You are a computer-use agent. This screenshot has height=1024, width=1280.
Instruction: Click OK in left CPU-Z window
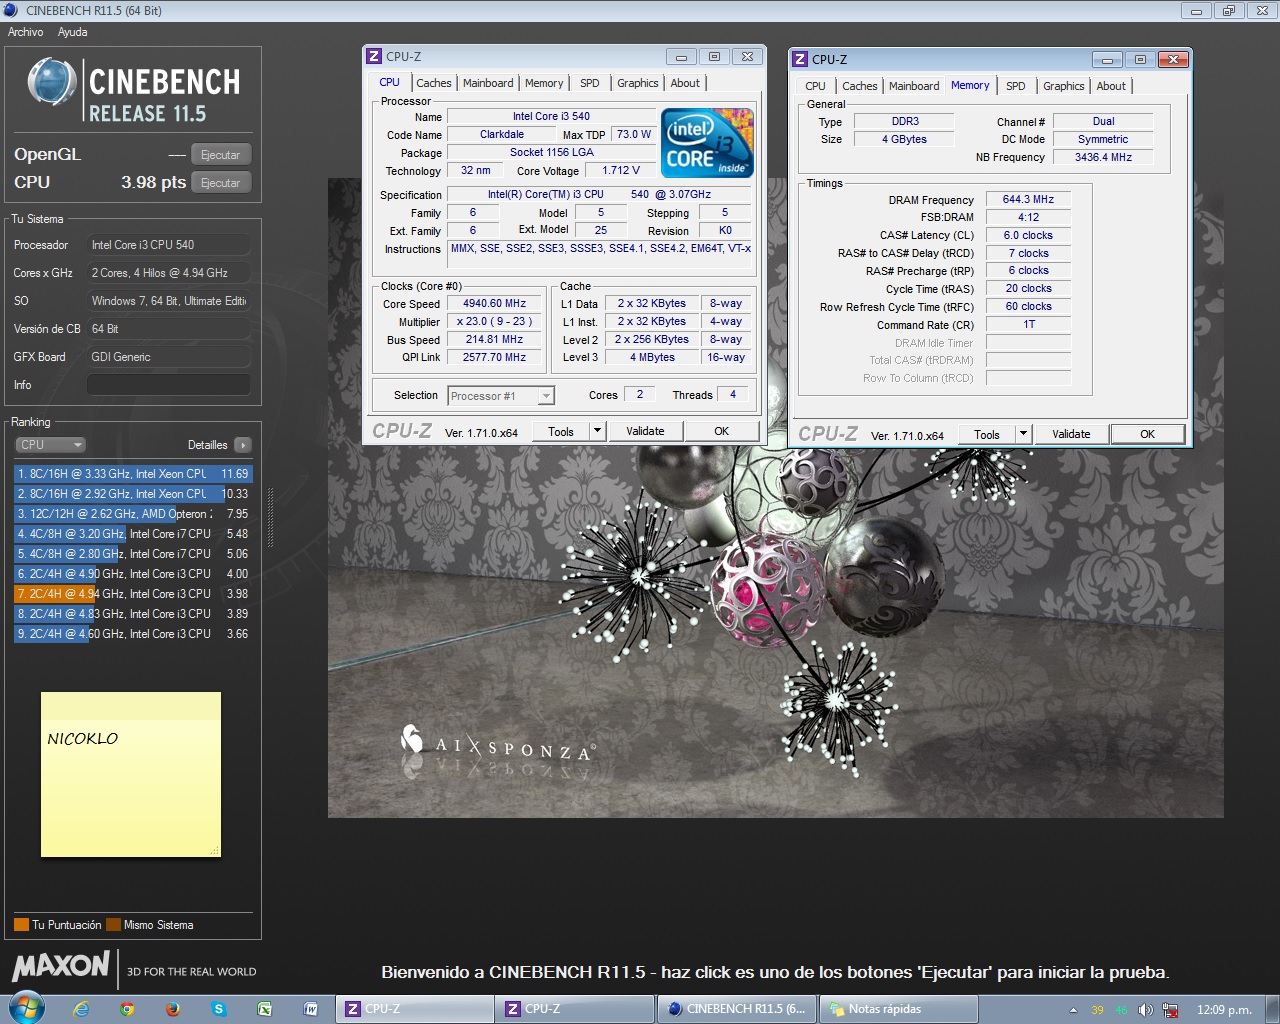(721, 432)
